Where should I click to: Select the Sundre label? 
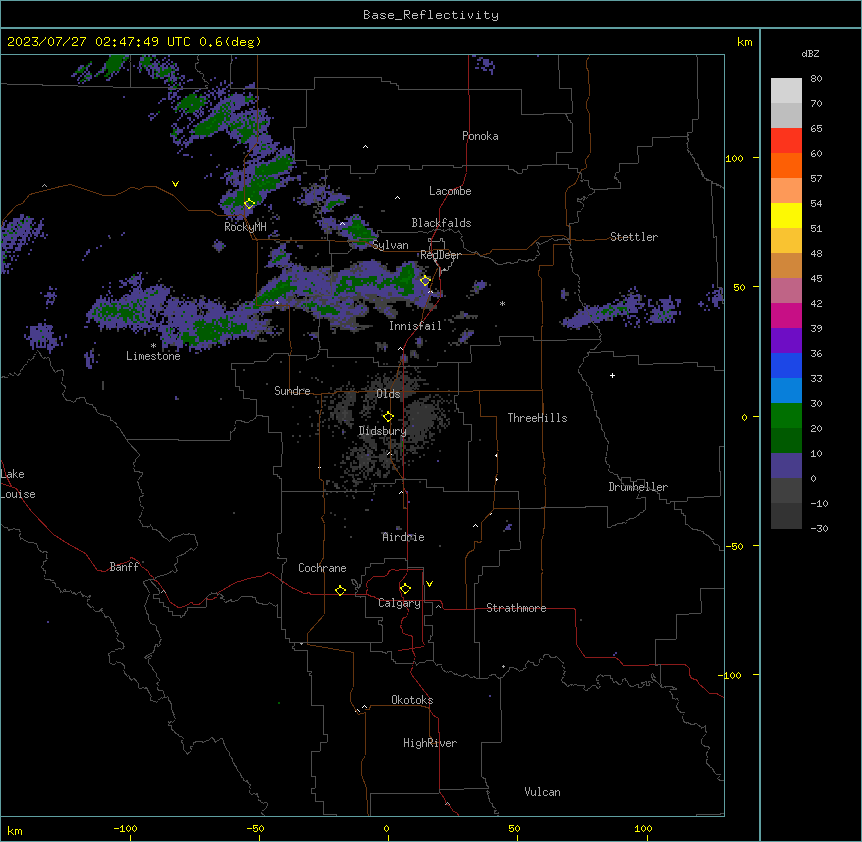click(x=292, y=391)
